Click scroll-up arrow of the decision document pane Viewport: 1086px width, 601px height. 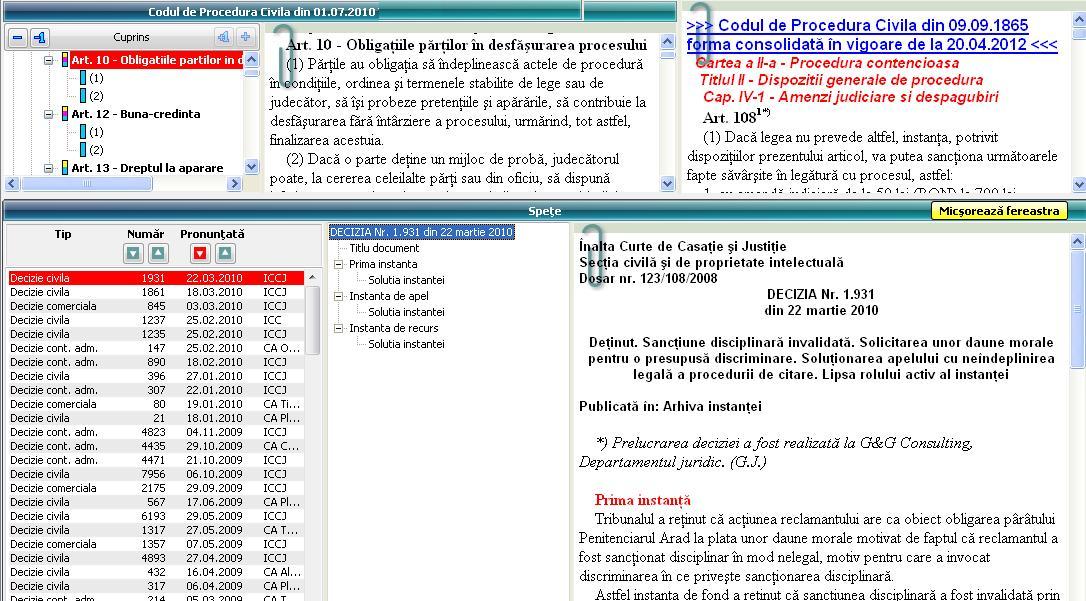1077,242
